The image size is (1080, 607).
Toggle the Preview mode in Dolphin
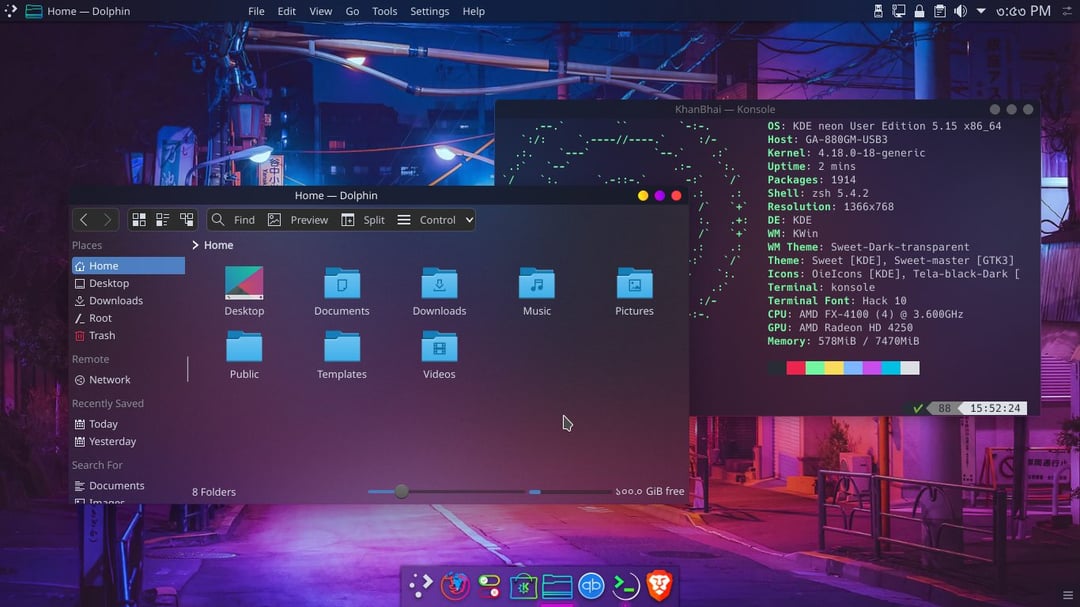pyautogui.click(x=299, y=219)
